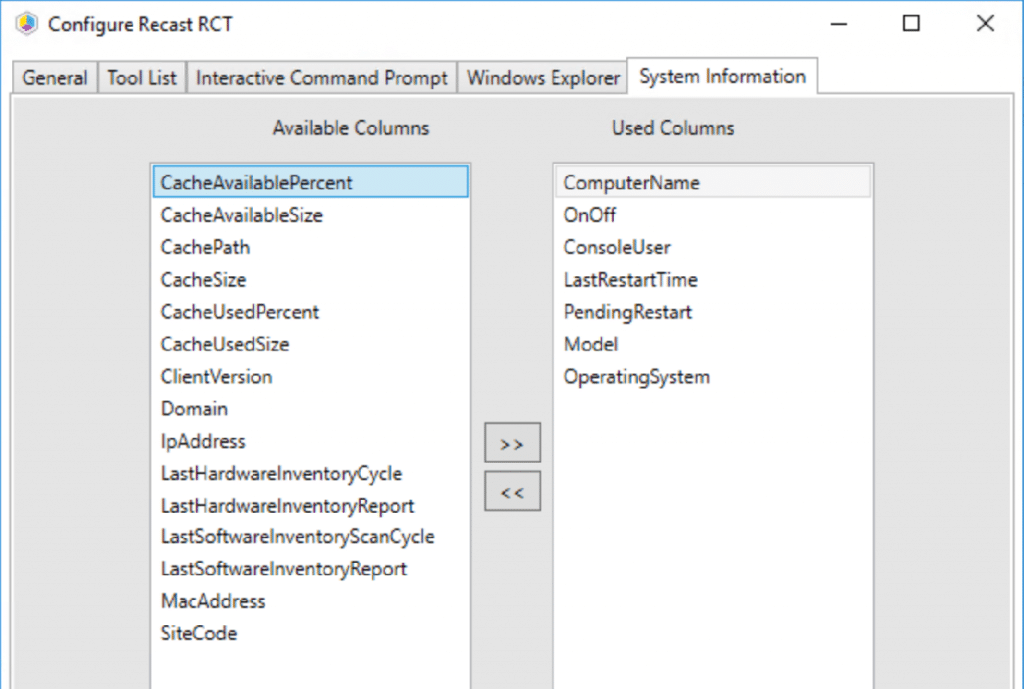Image resolution: width=1024 pixels, height=689 pixels.
Task: Switch to the Windows Explorer tab
Action: pos(542,76)
